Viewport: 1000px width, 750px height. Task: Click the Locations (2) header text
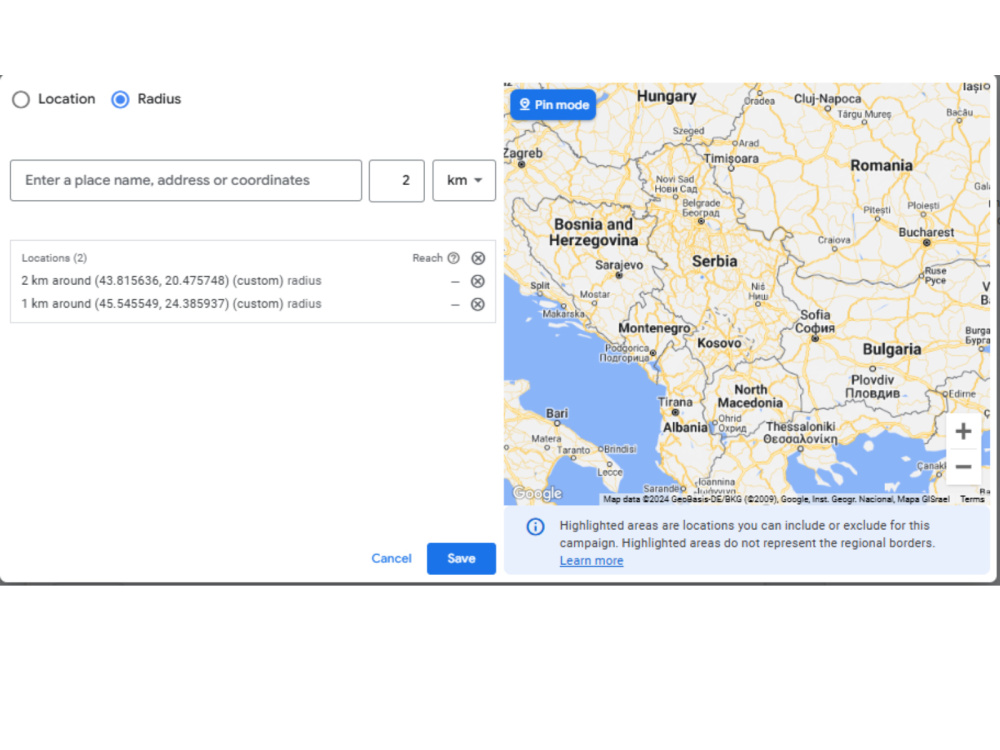[54, 258]
